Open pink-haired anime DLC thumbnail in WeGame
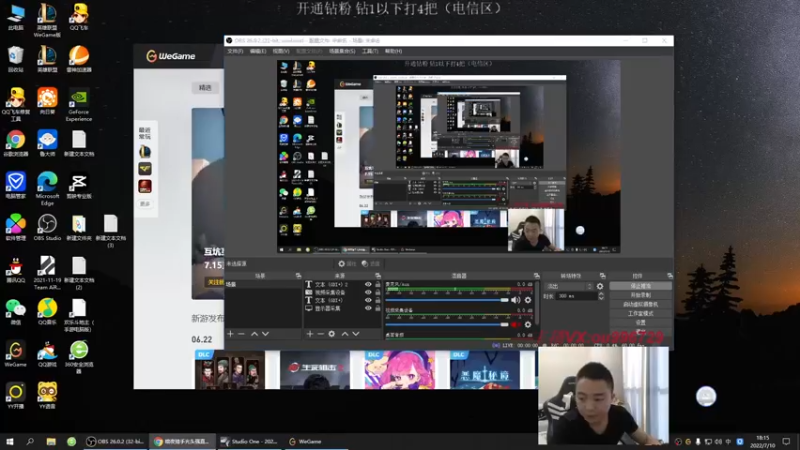 tap(400, 370)
